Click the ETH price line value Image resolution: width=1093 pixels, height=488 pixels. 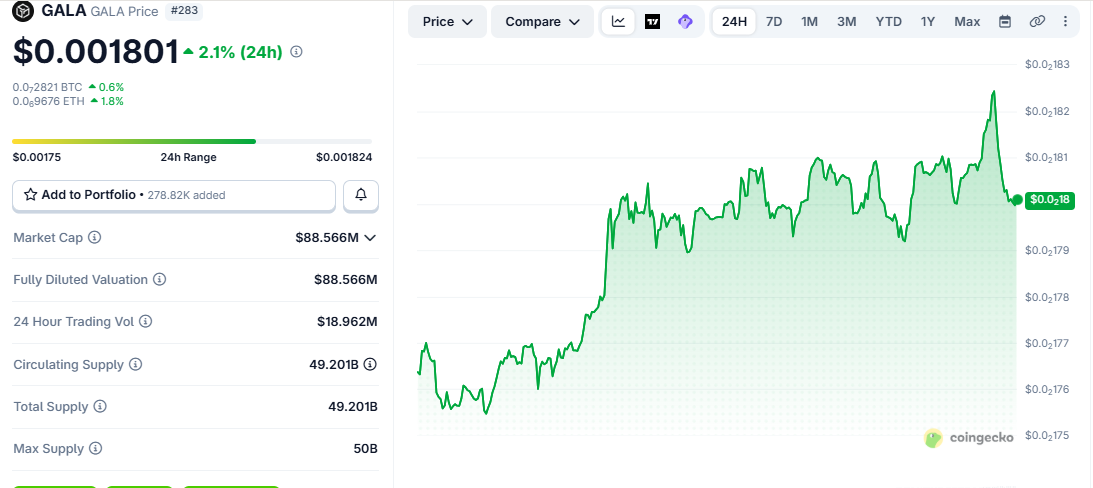pyautogui.click(x=49, y=101)
